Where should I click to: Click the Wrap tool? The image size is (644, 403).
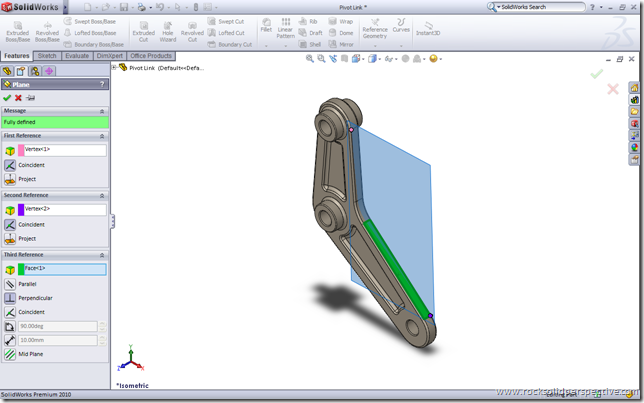click(x=341, y=21)
